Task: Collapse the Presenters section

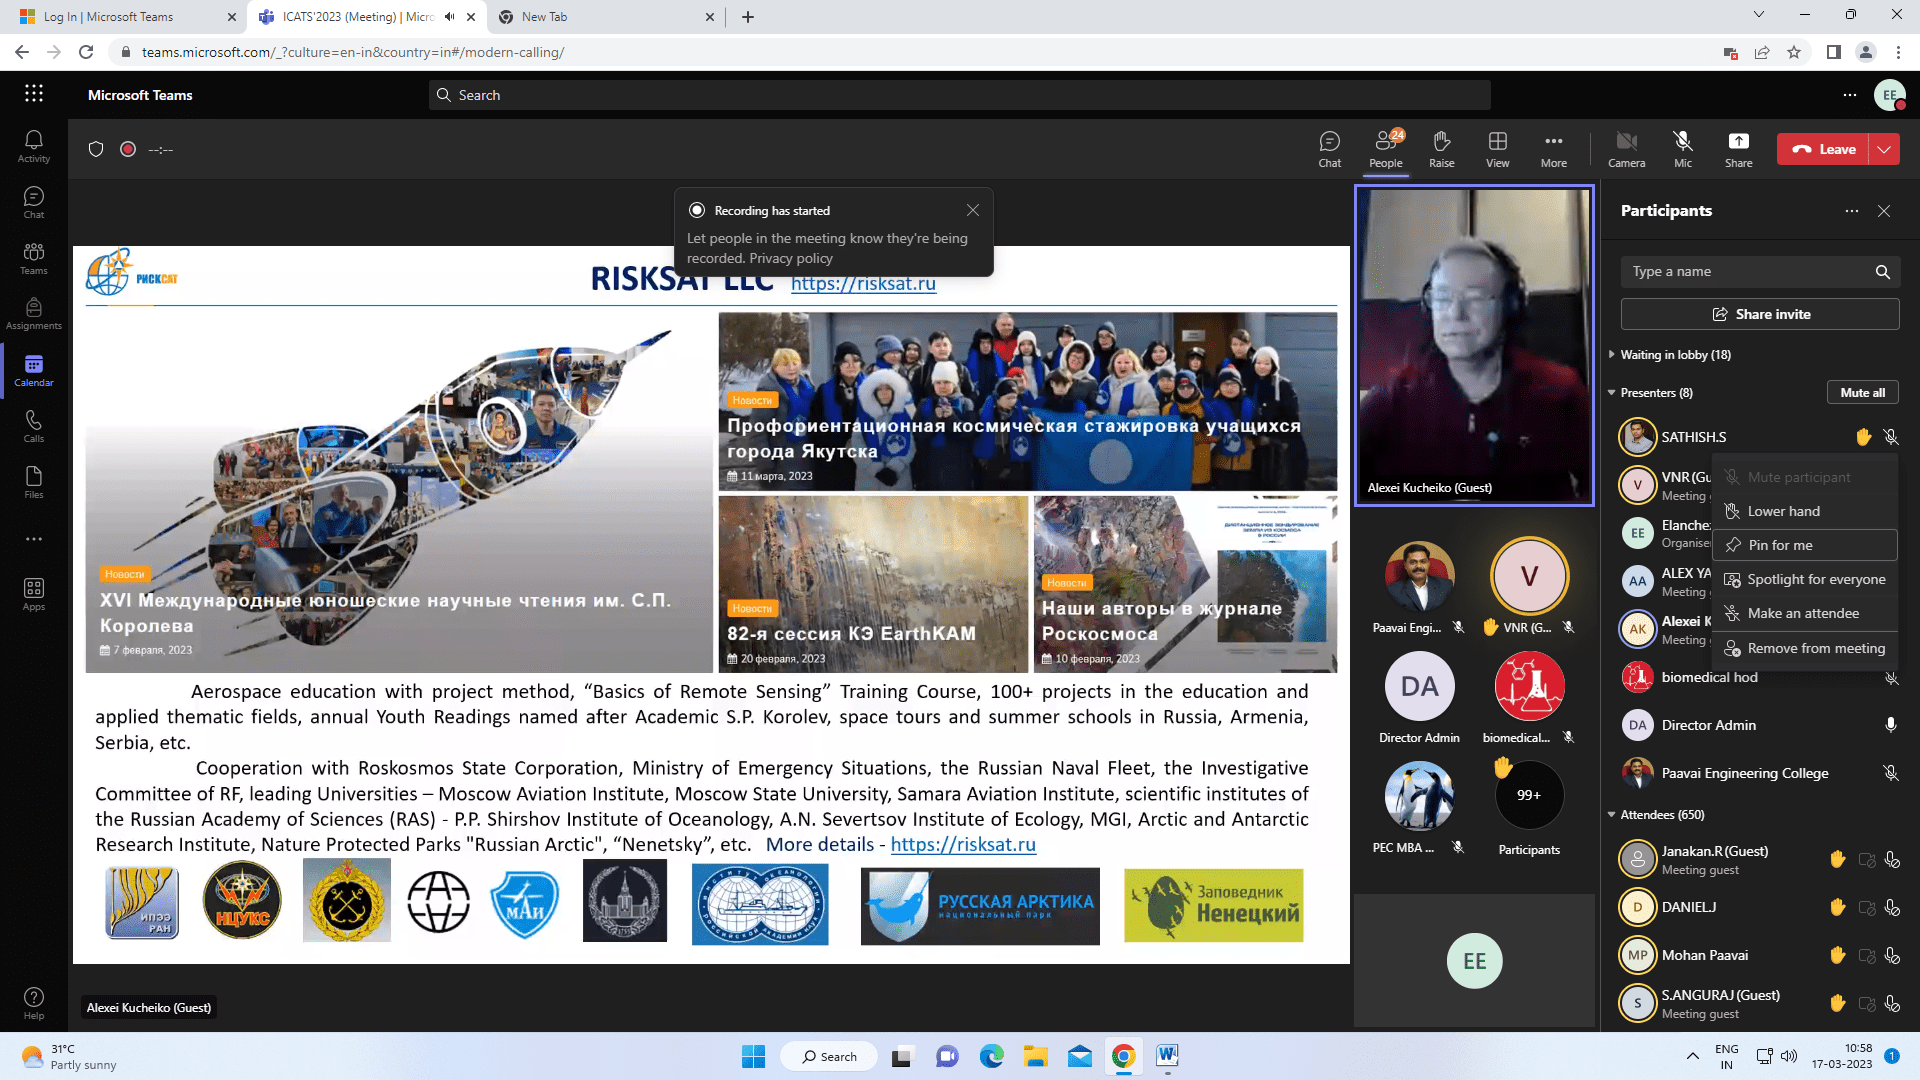Action: [x=1612, y=393]
